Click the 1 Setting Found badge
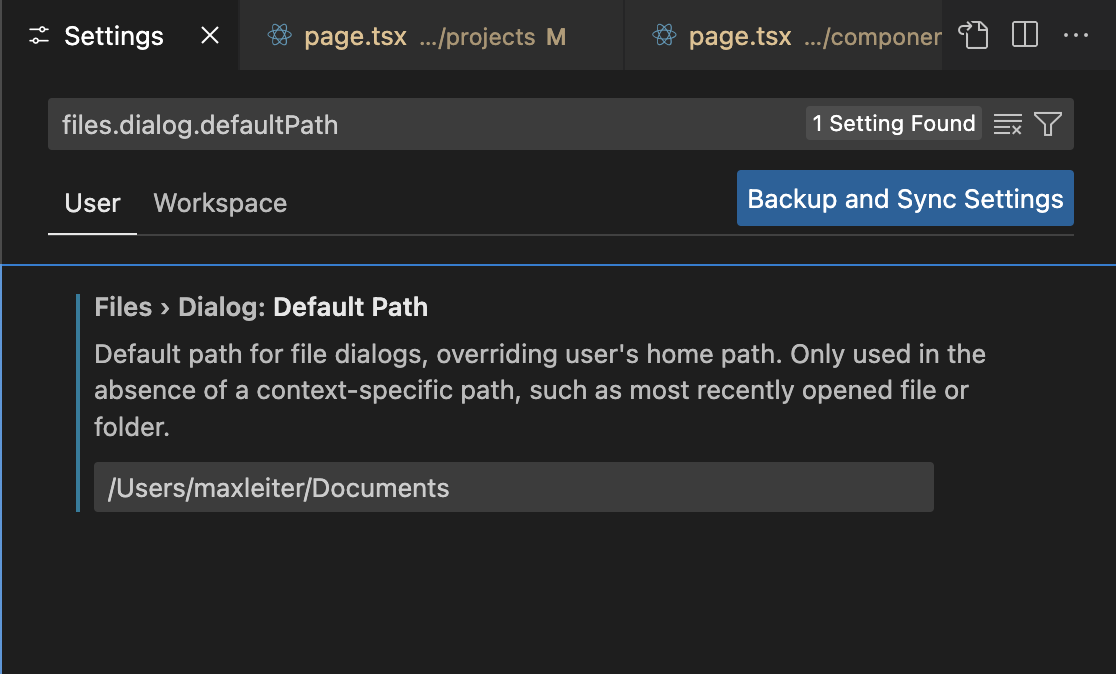The image size is (1116, 674). point(892,123)
